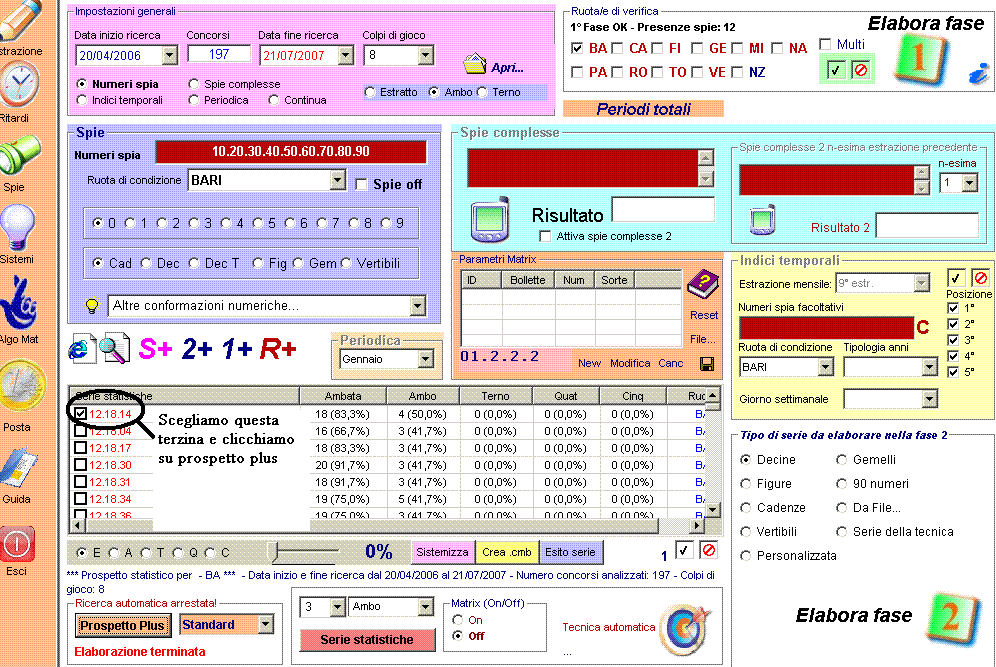Open the Data inizio ricerca dropdown
Screen dimensions: 996x667
(170, 56)
